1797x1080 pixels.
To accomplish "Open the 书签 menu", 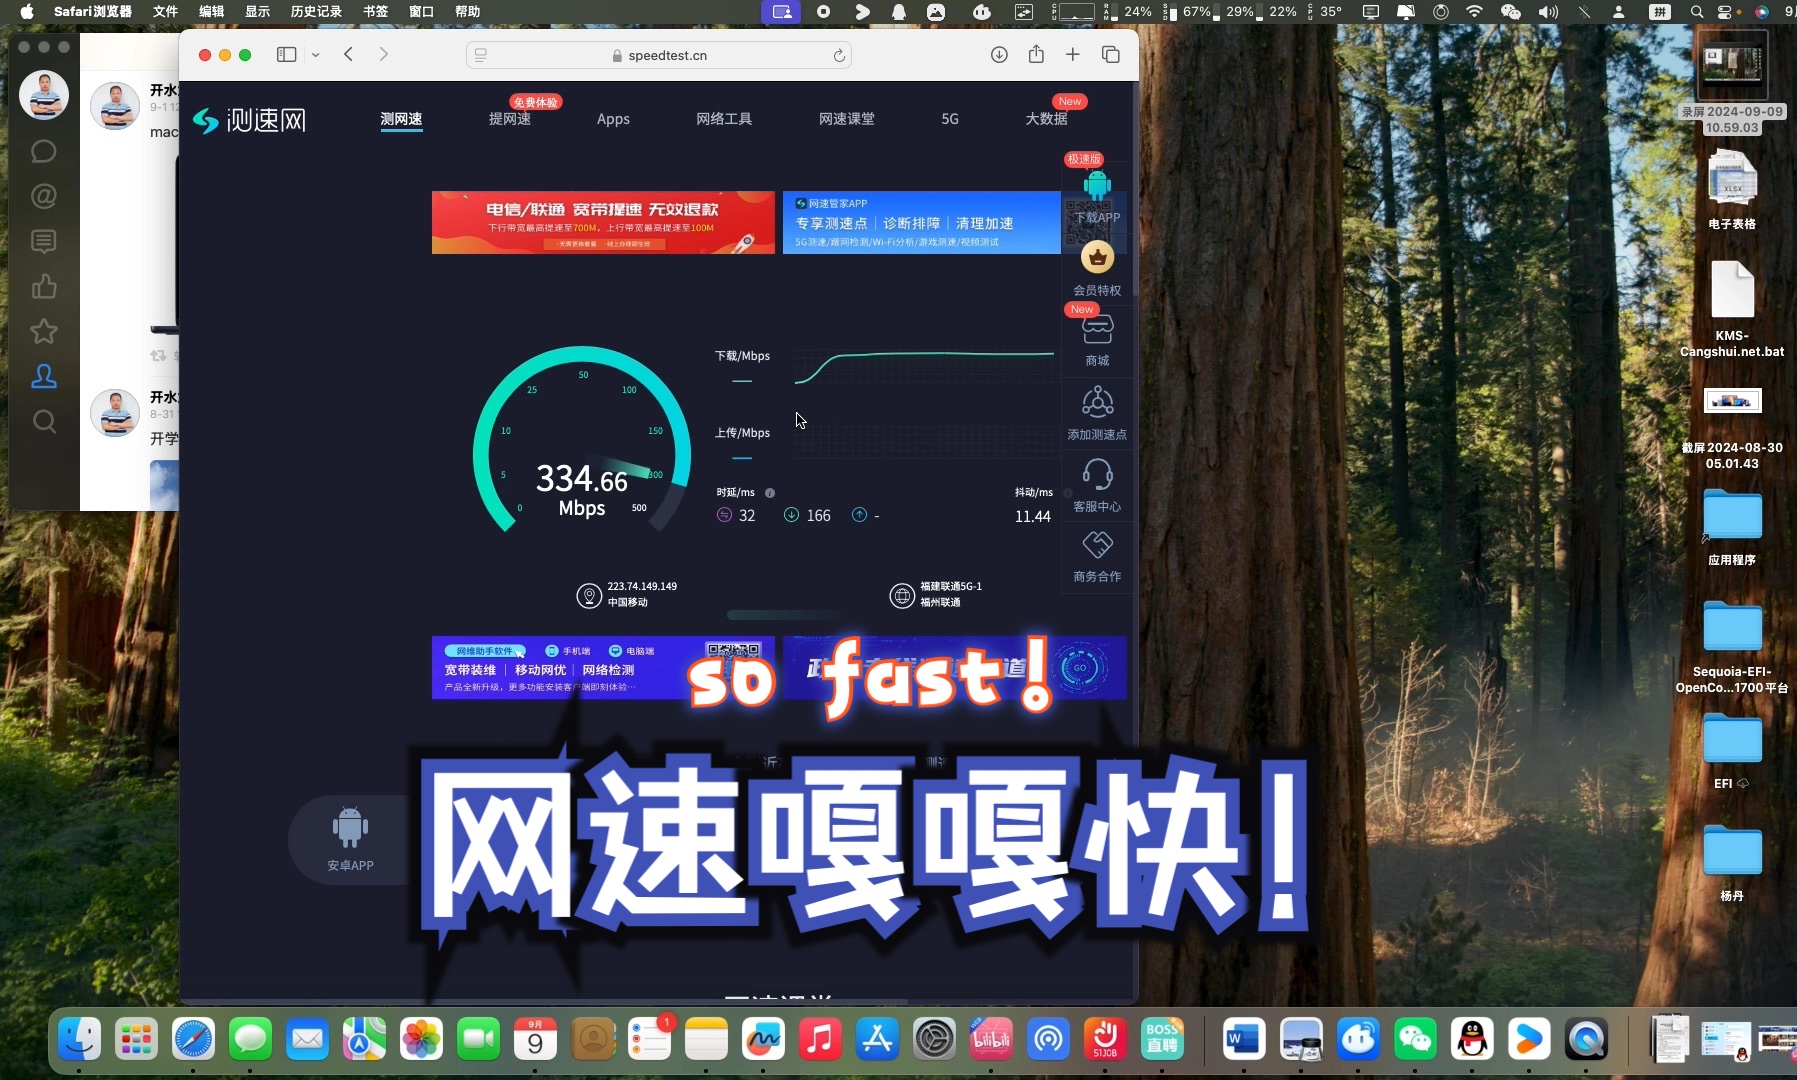I will pos(375,11).
